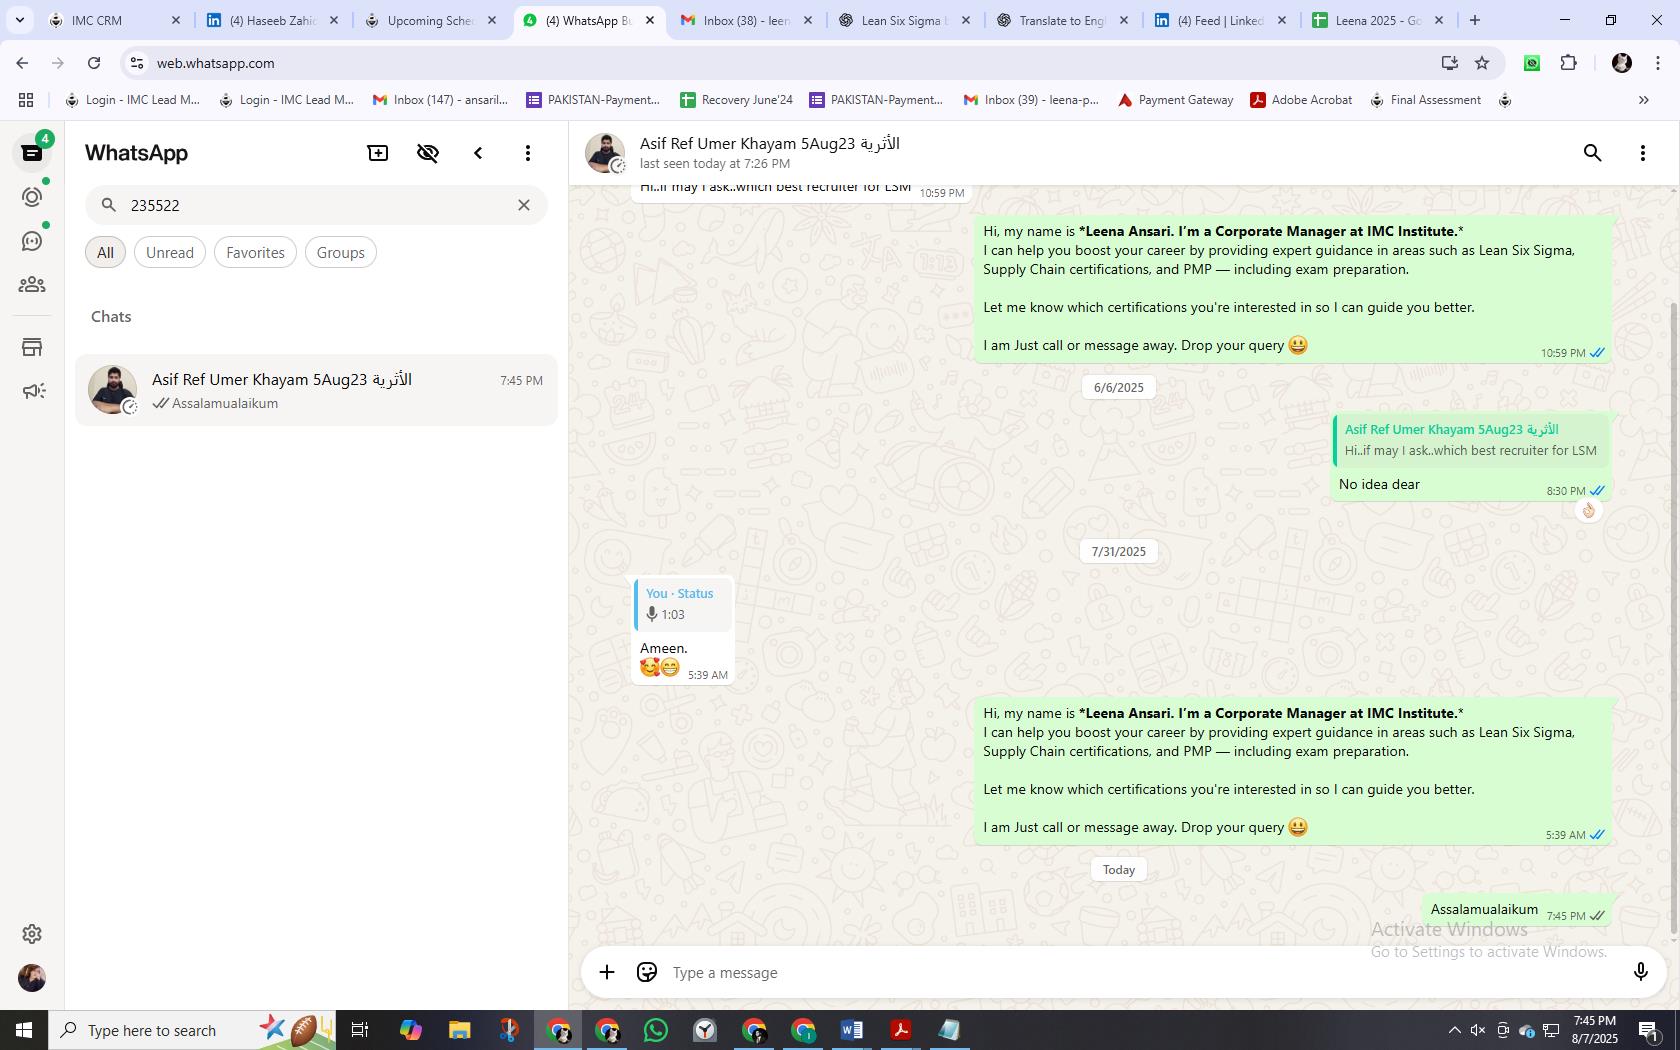Open the Adobe Acrobat bookmark
The width and height of the screenshot is (1680, 1050).
[x=1301, y=100]
